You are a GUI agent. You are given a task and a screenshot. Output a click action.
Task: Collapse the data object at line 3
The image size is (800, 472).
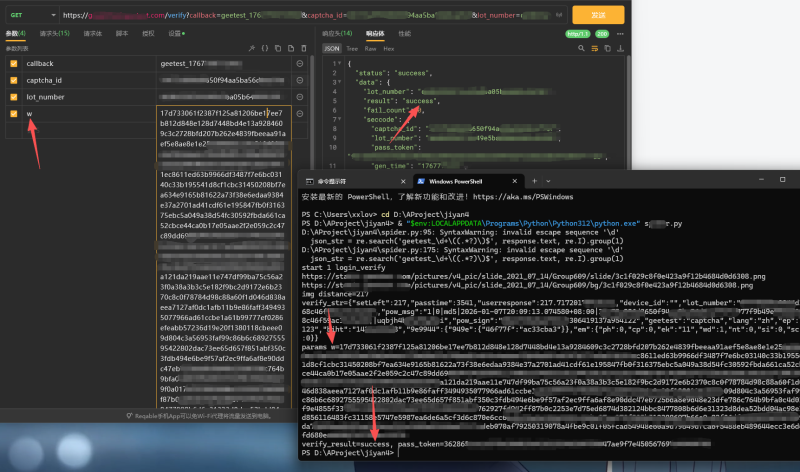coord(342,84)
